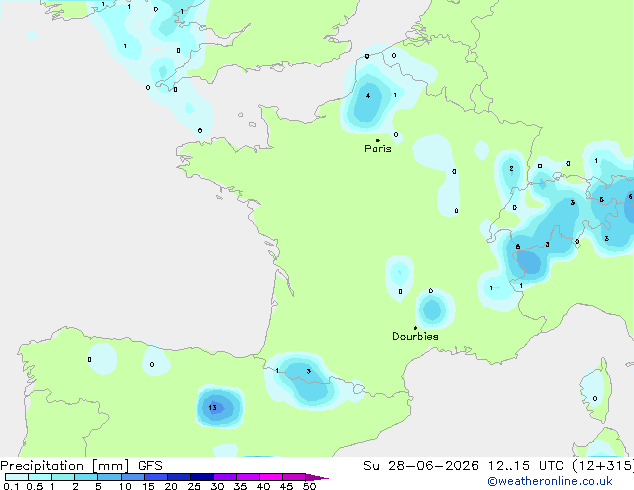Click the '(12+315)' forecast offset text
This screenshot has height=490, width=634.
(603, 466)
